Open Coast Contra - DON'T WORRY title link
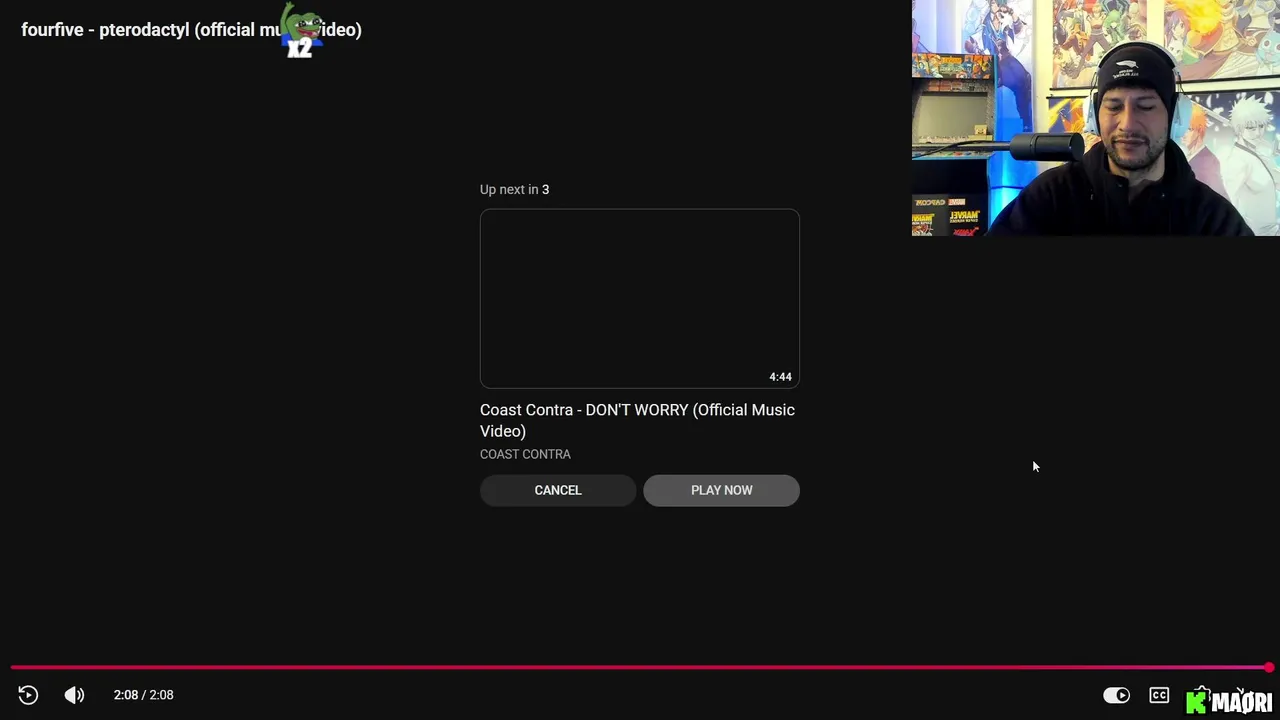The width and height of the screenshot is (1280, 720). 637,420
